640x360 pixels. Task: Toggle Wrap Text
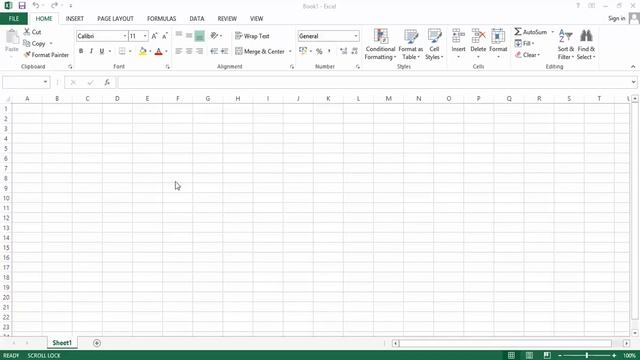coord(252,36)
